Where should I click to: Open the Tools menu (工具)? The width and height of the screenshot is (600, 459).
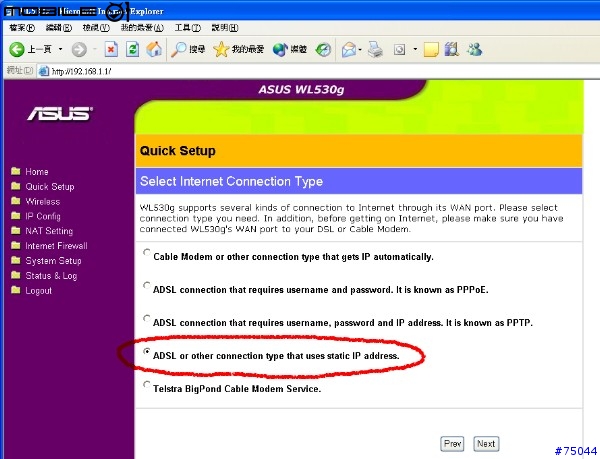[188, 28]
